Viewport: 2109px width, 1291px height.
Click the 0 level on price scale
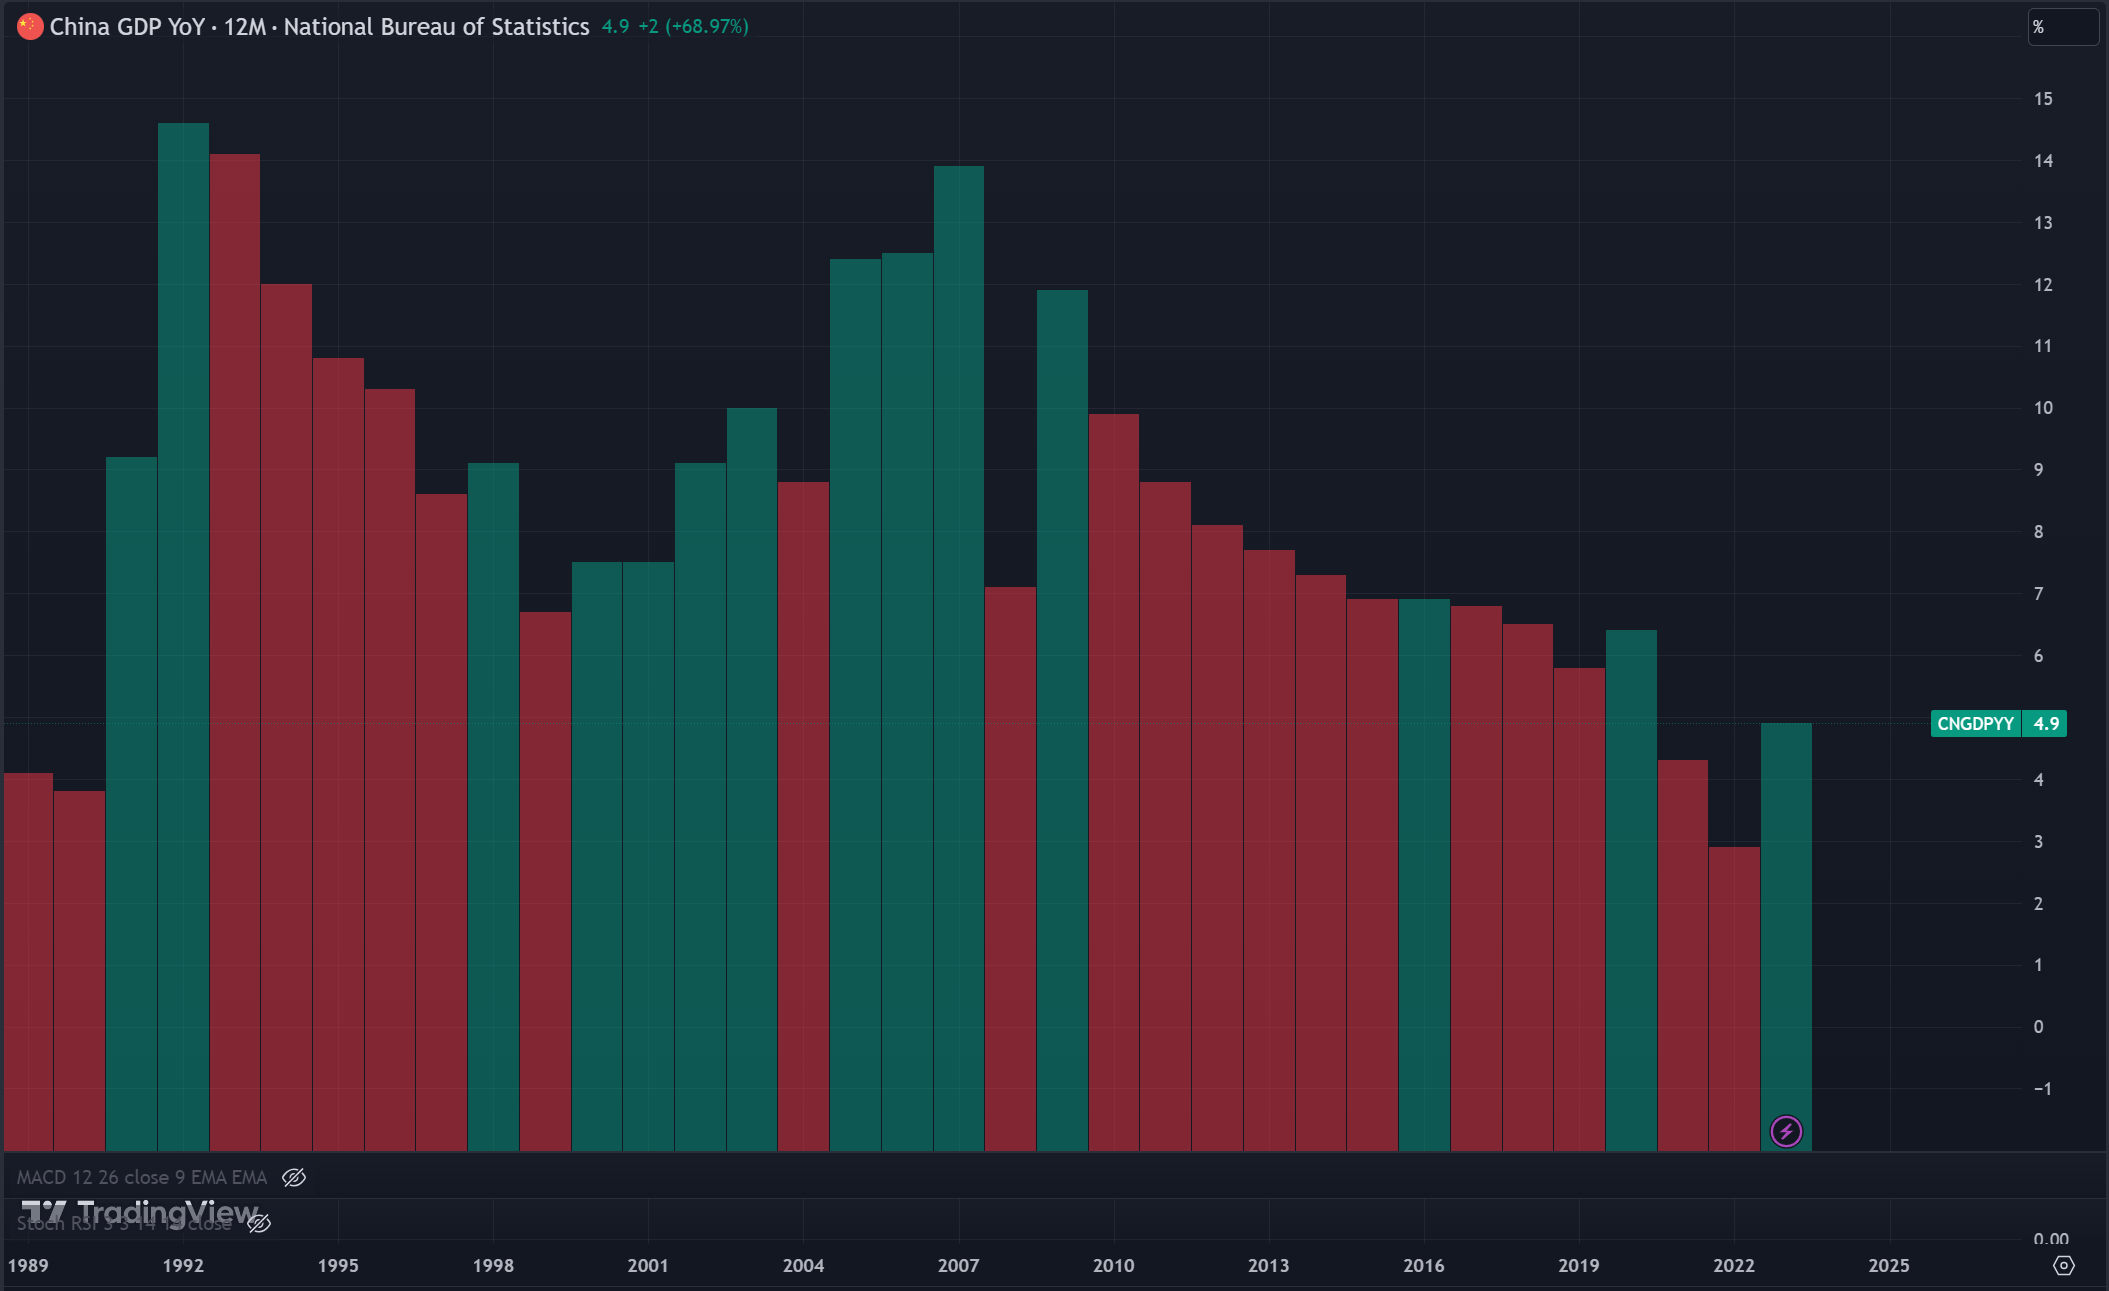click(x=2038, y=1027)
